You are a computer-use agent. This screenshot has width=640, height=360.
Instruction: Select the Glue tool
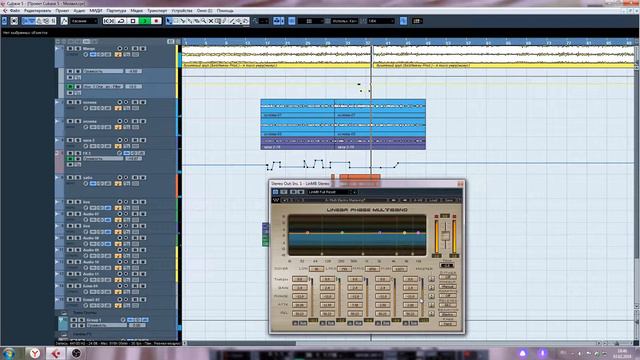pyautogui.click(x=190, y=21)
